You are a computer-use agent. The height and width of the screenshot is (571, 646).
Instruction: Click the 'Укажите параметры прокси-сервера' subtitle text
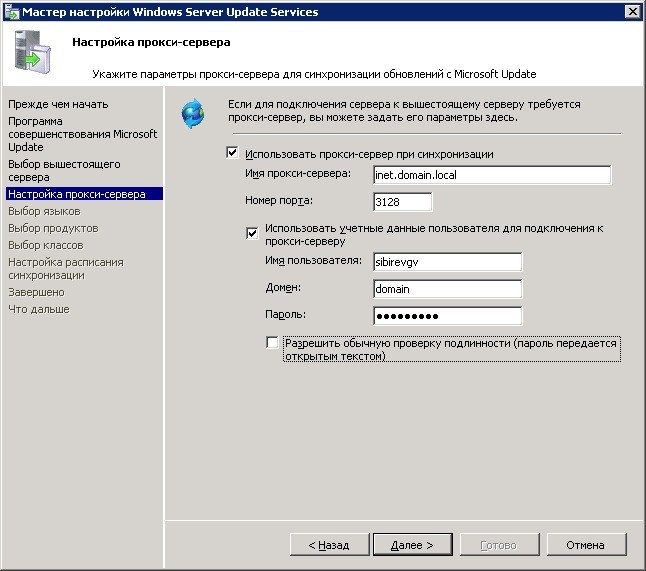[x=314, y=74]
